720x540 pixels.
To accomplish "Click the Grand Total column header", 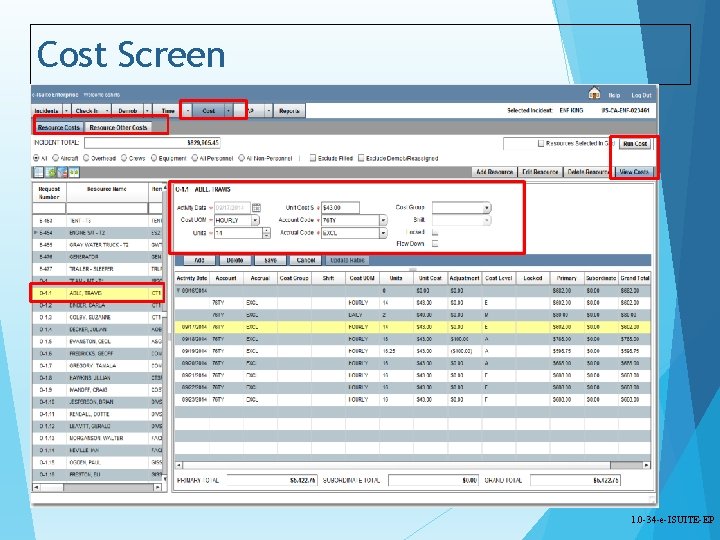I will click(x=635, y=278).
